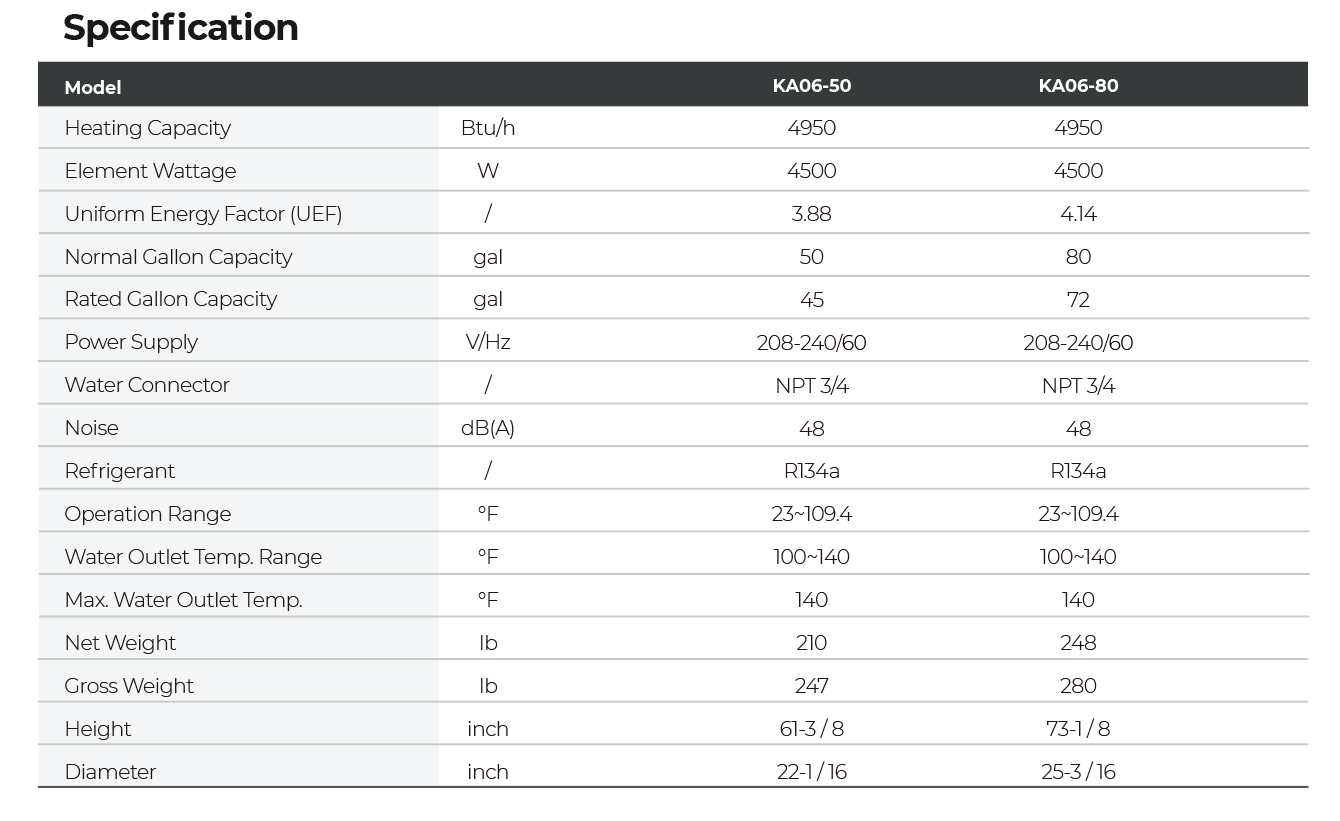This screenshot has width=1340, height=821.
Task: Click the Btu/h unit cell
Action: (488, 128)
